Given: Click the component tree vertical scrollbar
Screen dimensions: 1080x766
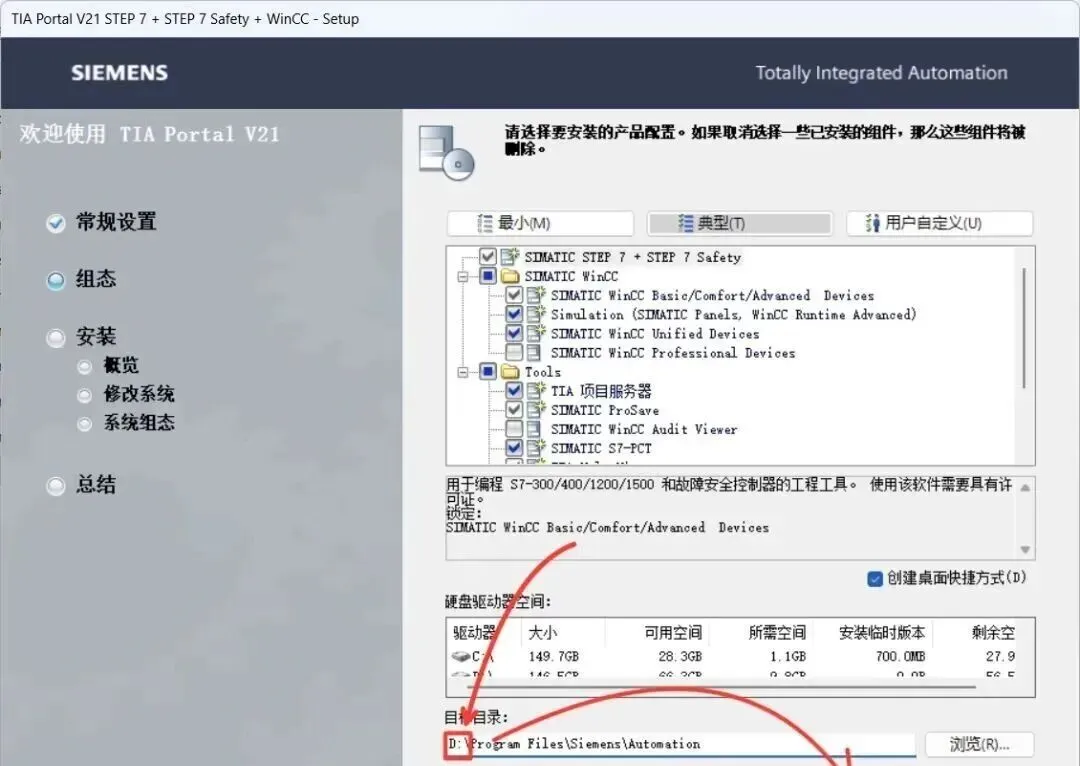Looking at the screenshot, I should tap(1024, 329).
